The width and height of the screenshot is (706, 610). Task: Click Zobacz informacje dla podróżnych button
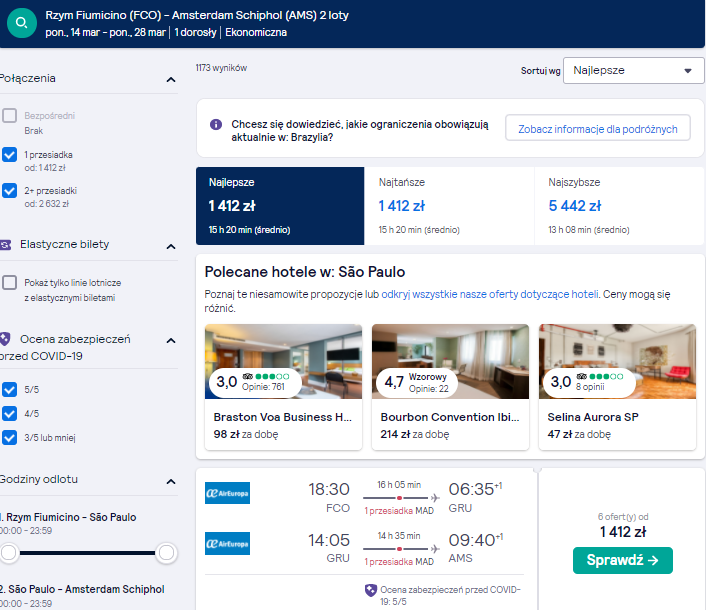click(x=597, y=129)
